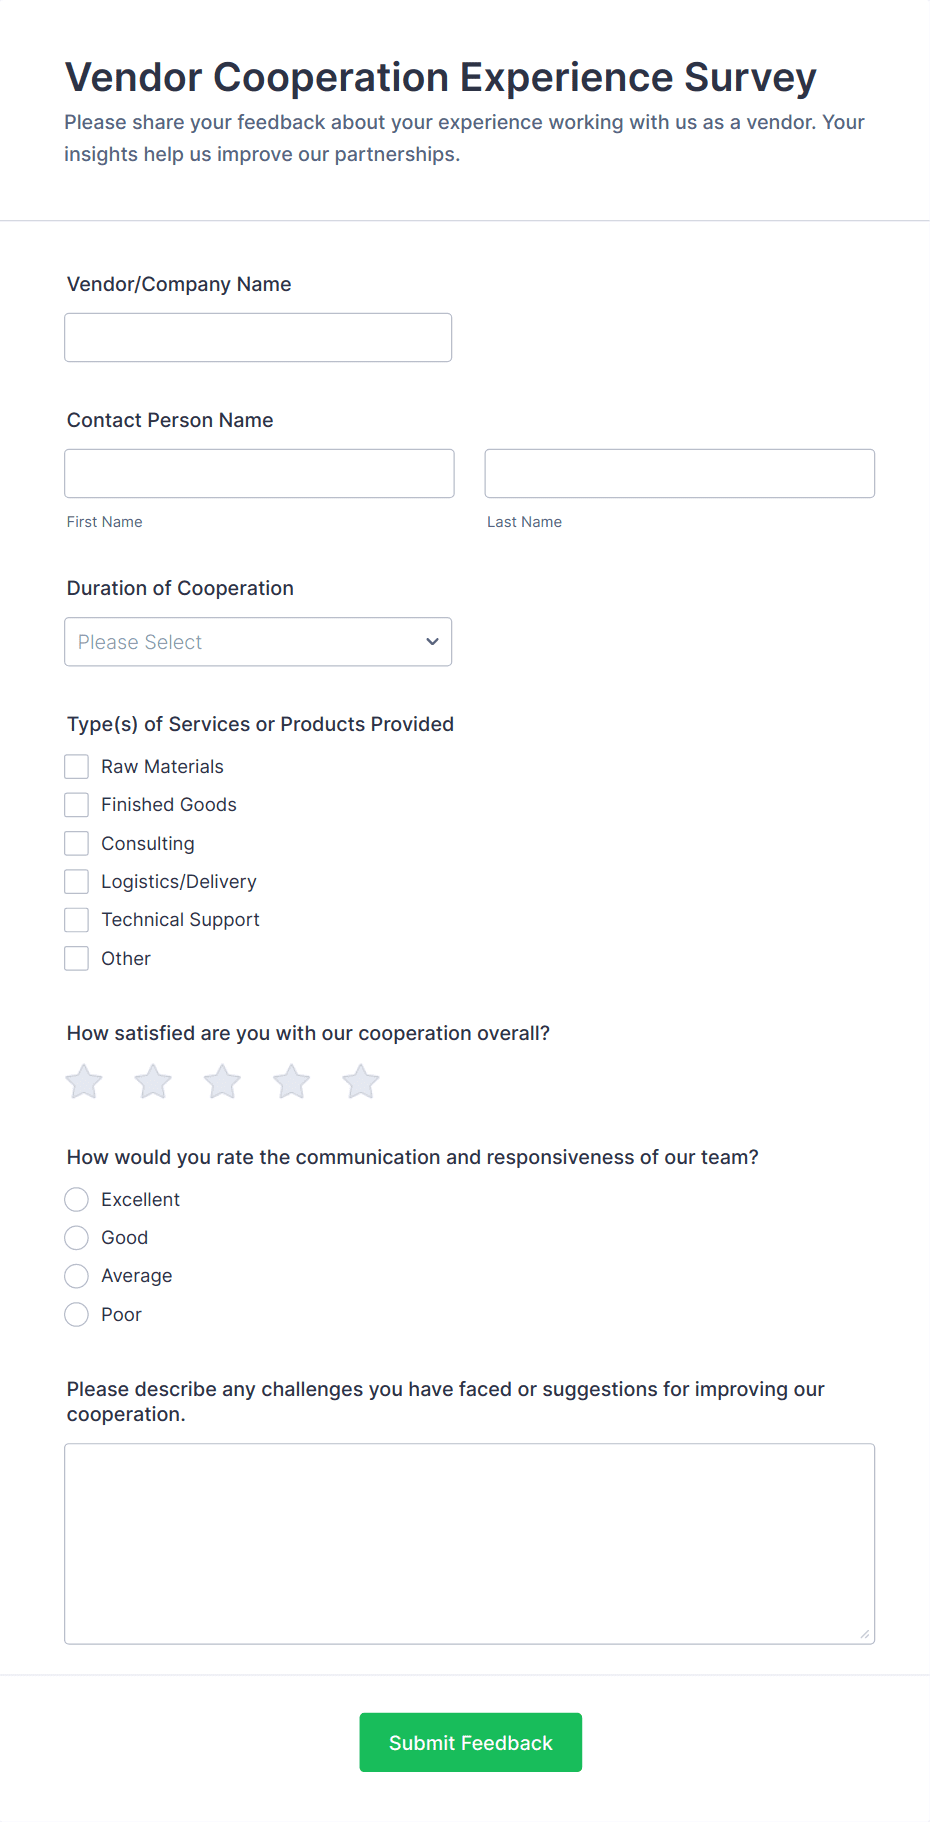Click the dropdown chevron arrow icon
The width and height of the screenshot is (930, 1822).
coord(432,642)
